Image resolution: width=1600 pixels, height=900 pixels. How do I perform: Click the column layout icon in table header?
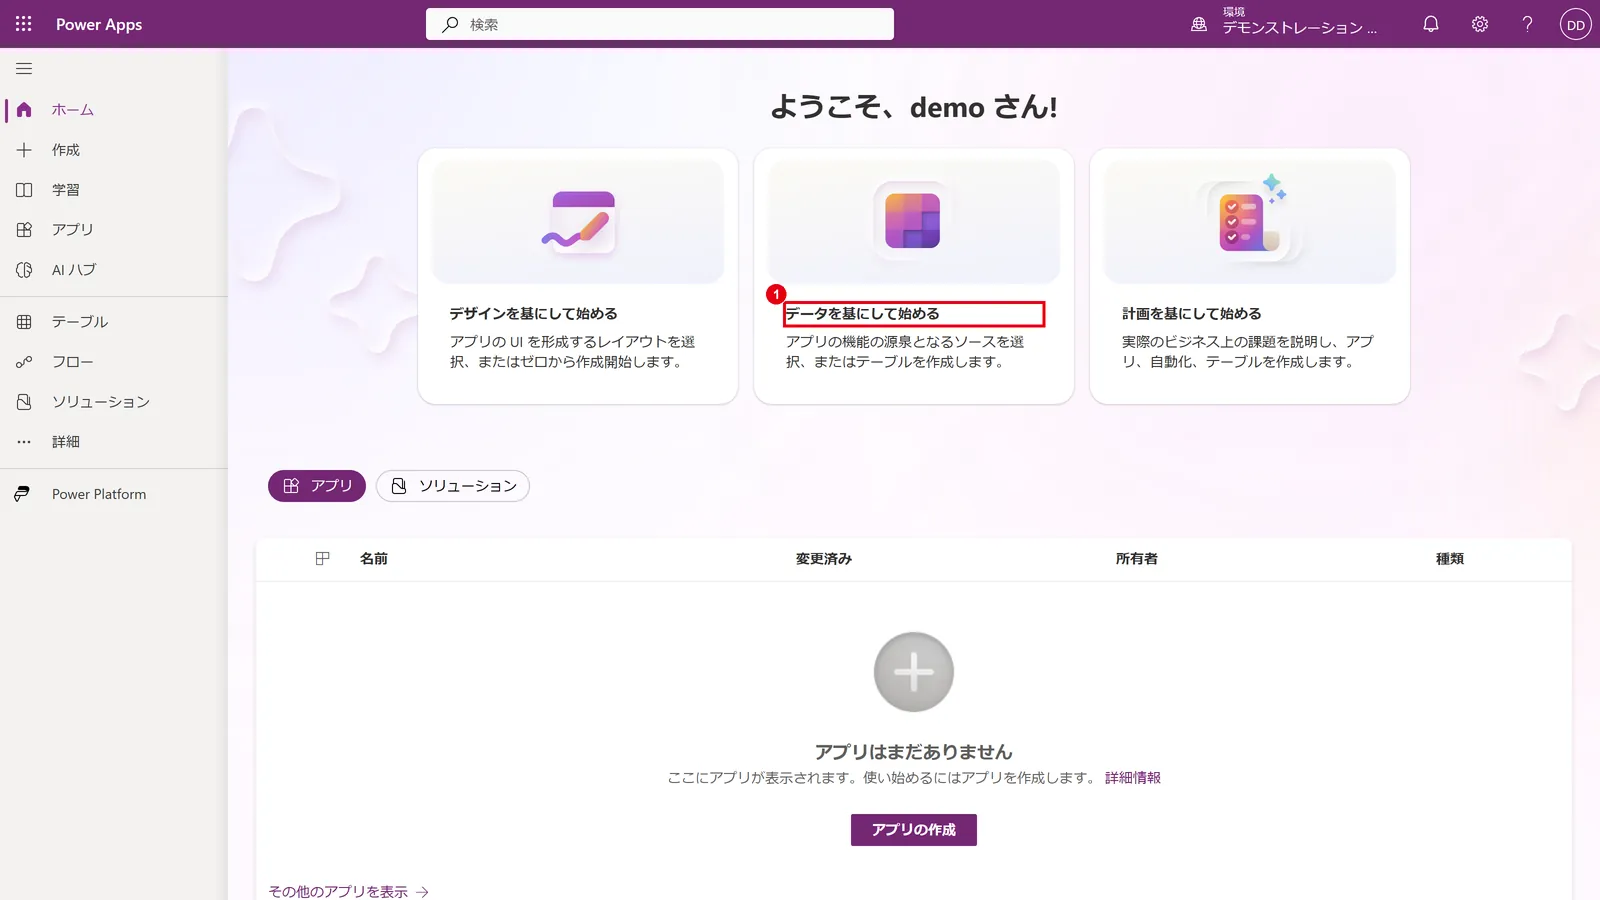point(322,559)
